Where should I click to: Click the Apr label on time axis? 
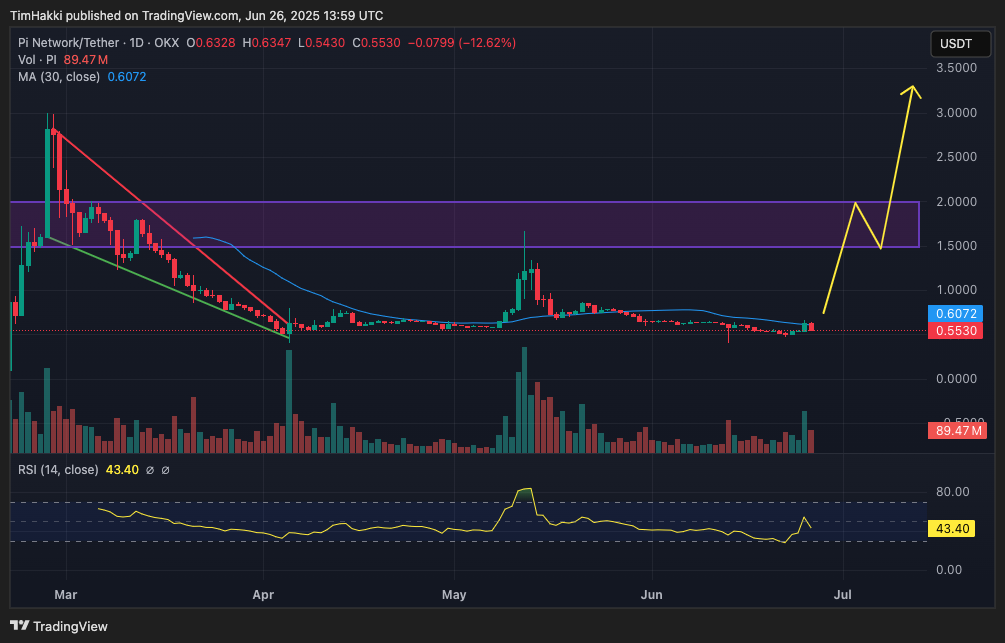click(263, 595)
